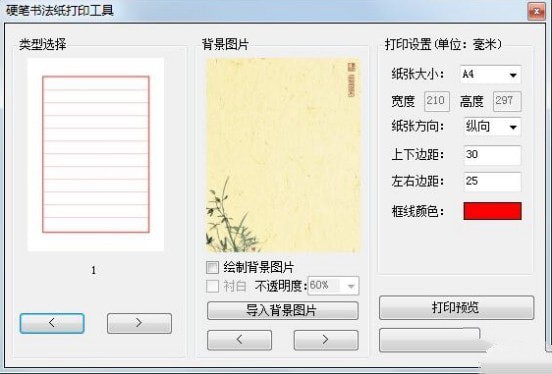Click the 宽度 210 field

pos(437,101)
